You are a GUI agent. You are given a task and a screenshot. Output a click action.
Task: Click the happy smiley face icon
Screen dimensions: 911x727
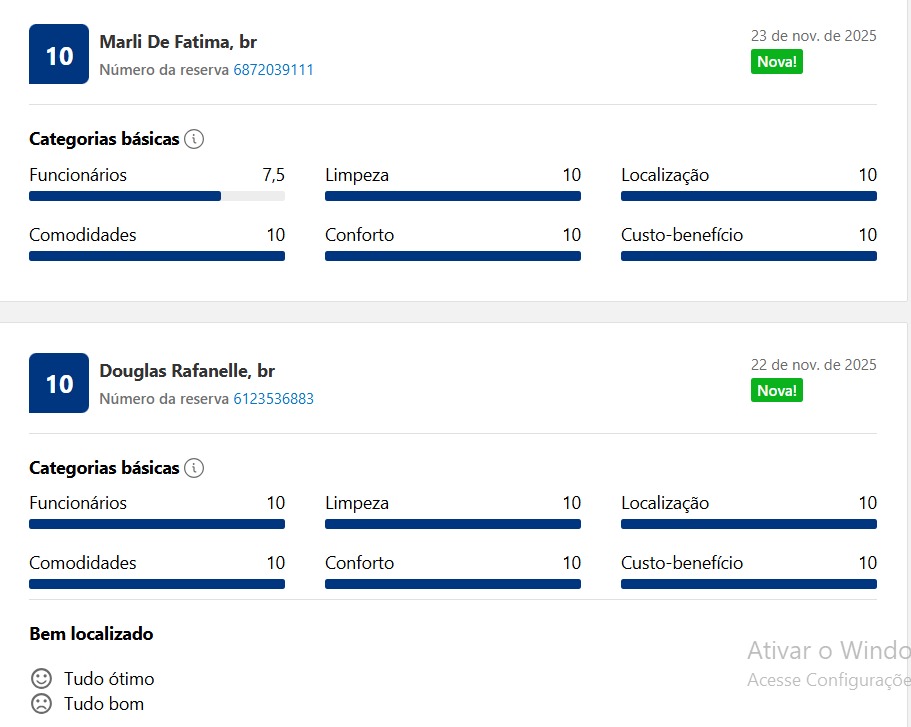41,679
